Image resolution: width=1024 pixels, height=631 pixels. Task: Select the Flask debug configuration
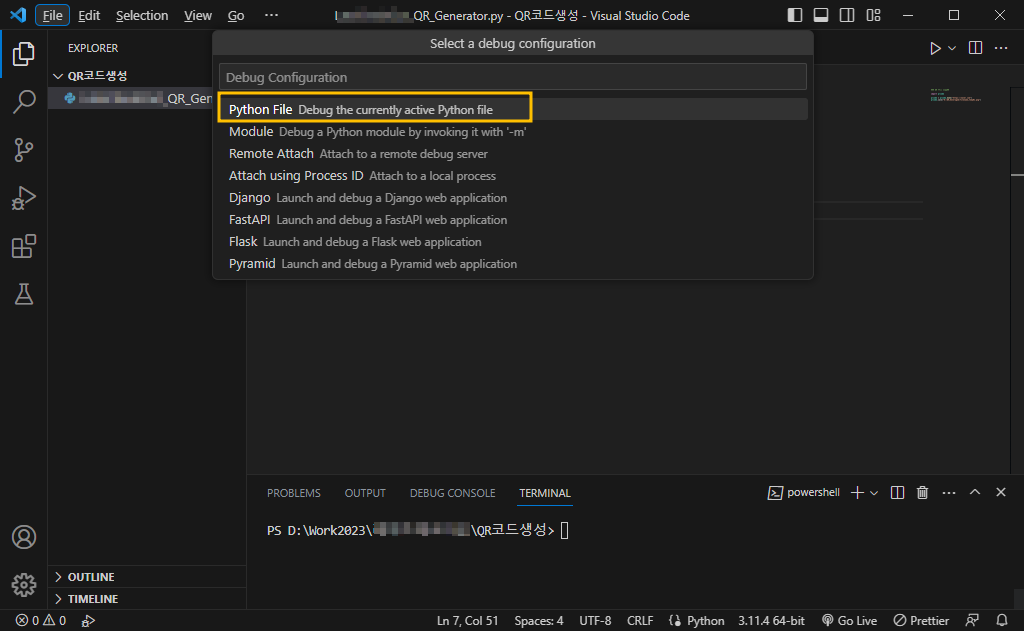(513, 242)
